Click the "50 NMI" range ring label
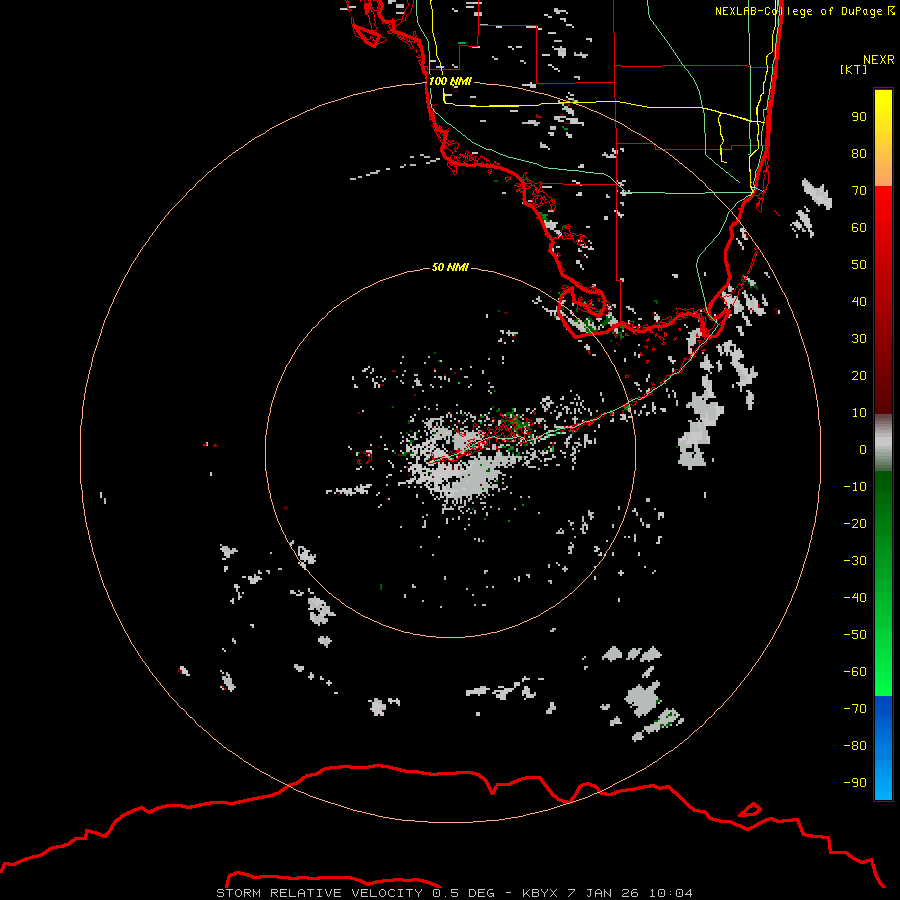The height and width of the screenshot is (900, 900). pyautogui.click(x=450, y=267)
